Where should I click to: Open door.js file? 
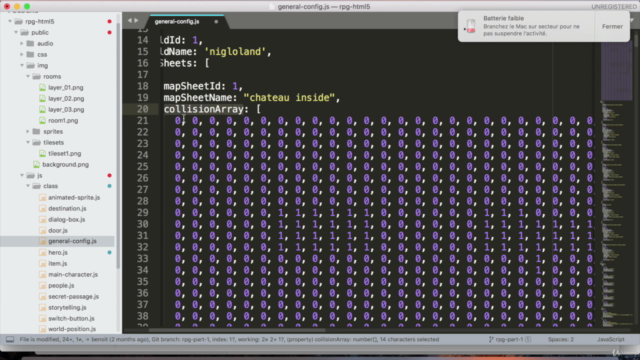coord(58,230)
